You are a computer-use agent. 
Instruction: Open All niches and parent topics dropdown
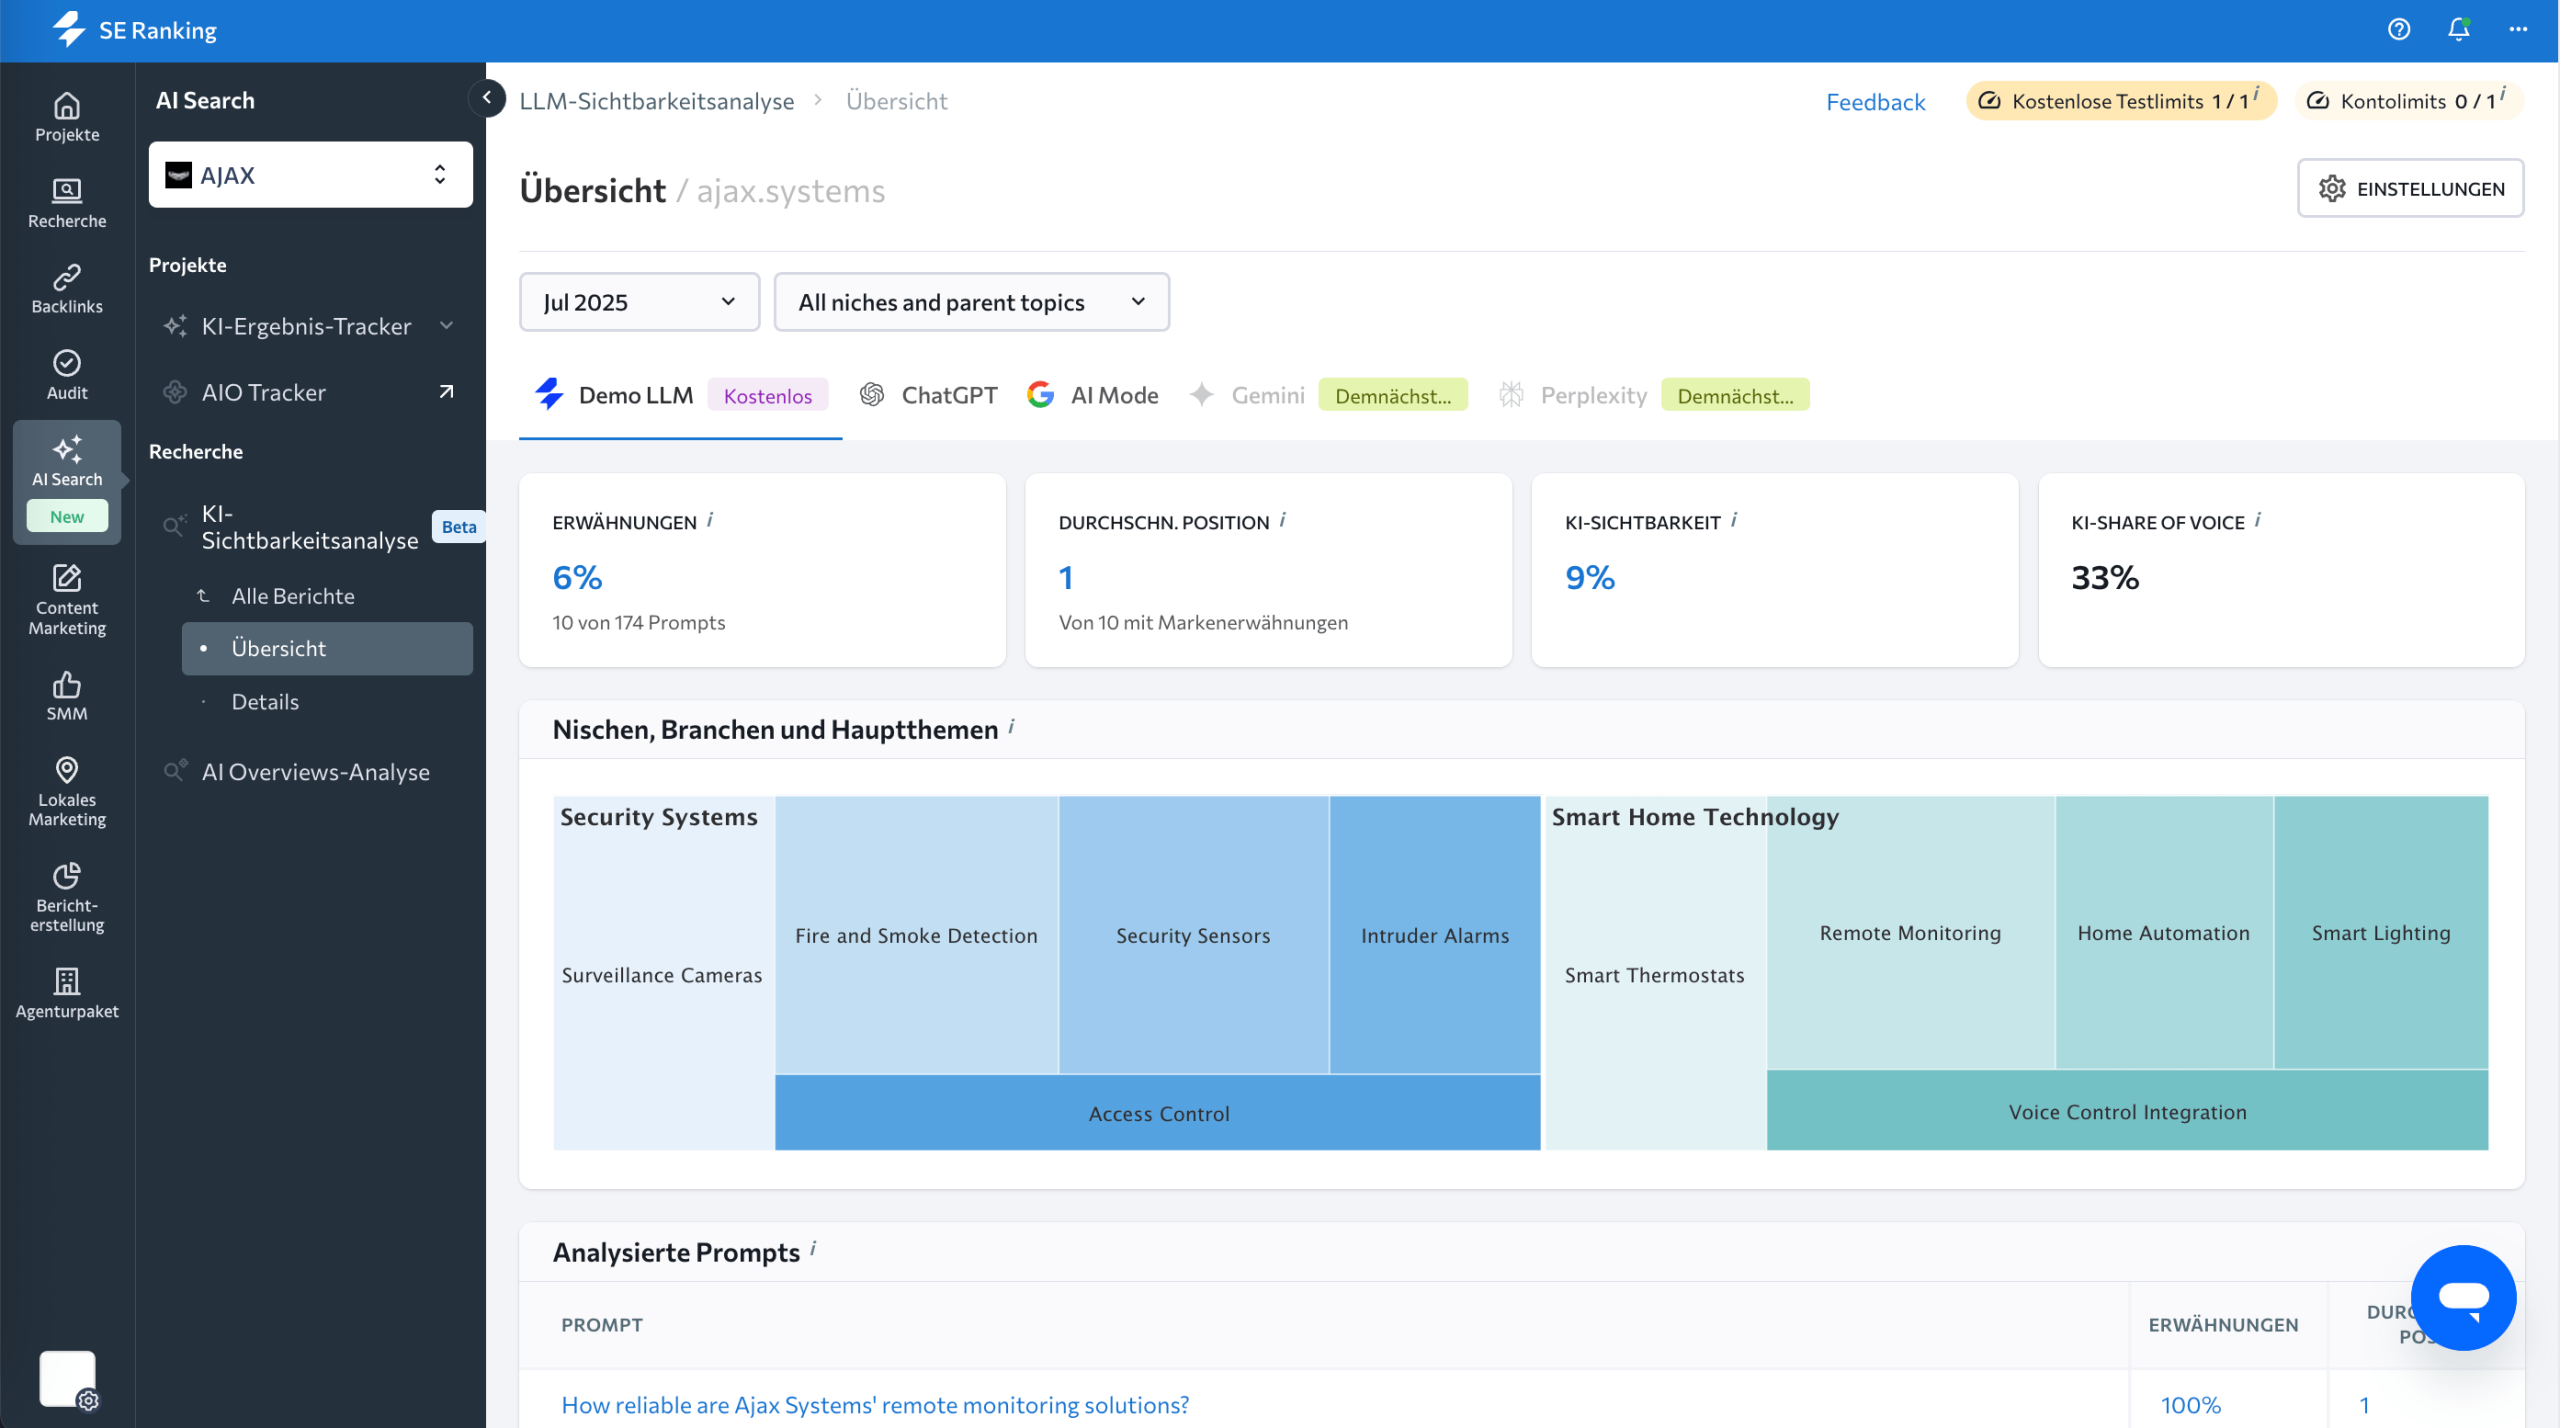971,302
